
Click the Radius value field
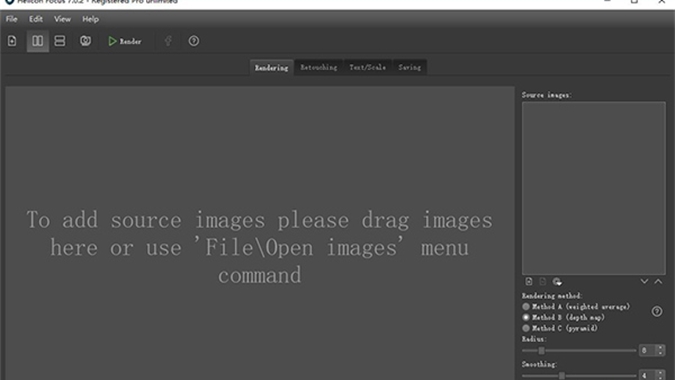click(x=647, y=350)
